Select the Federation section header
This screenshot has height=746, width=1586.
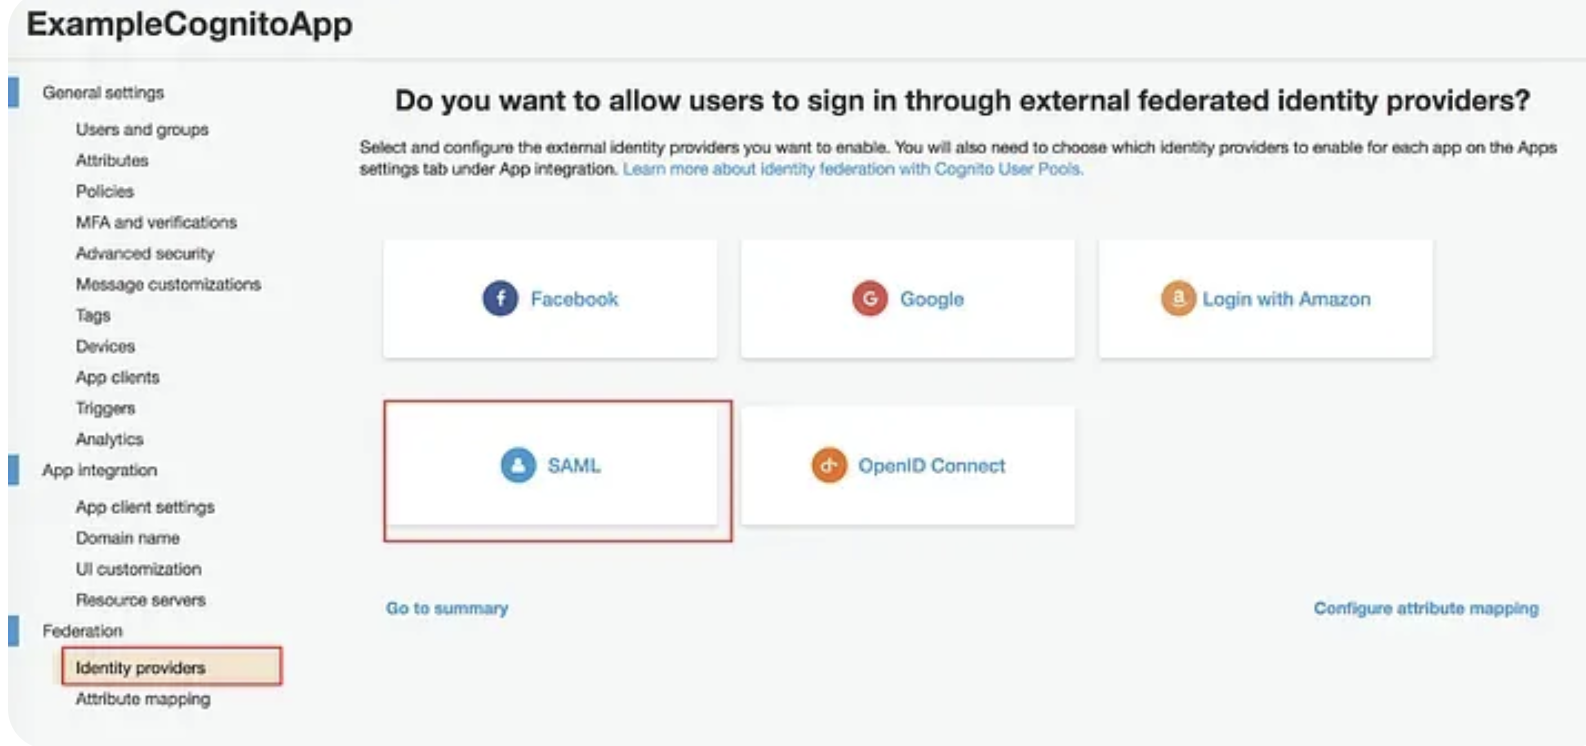(82, 631)
